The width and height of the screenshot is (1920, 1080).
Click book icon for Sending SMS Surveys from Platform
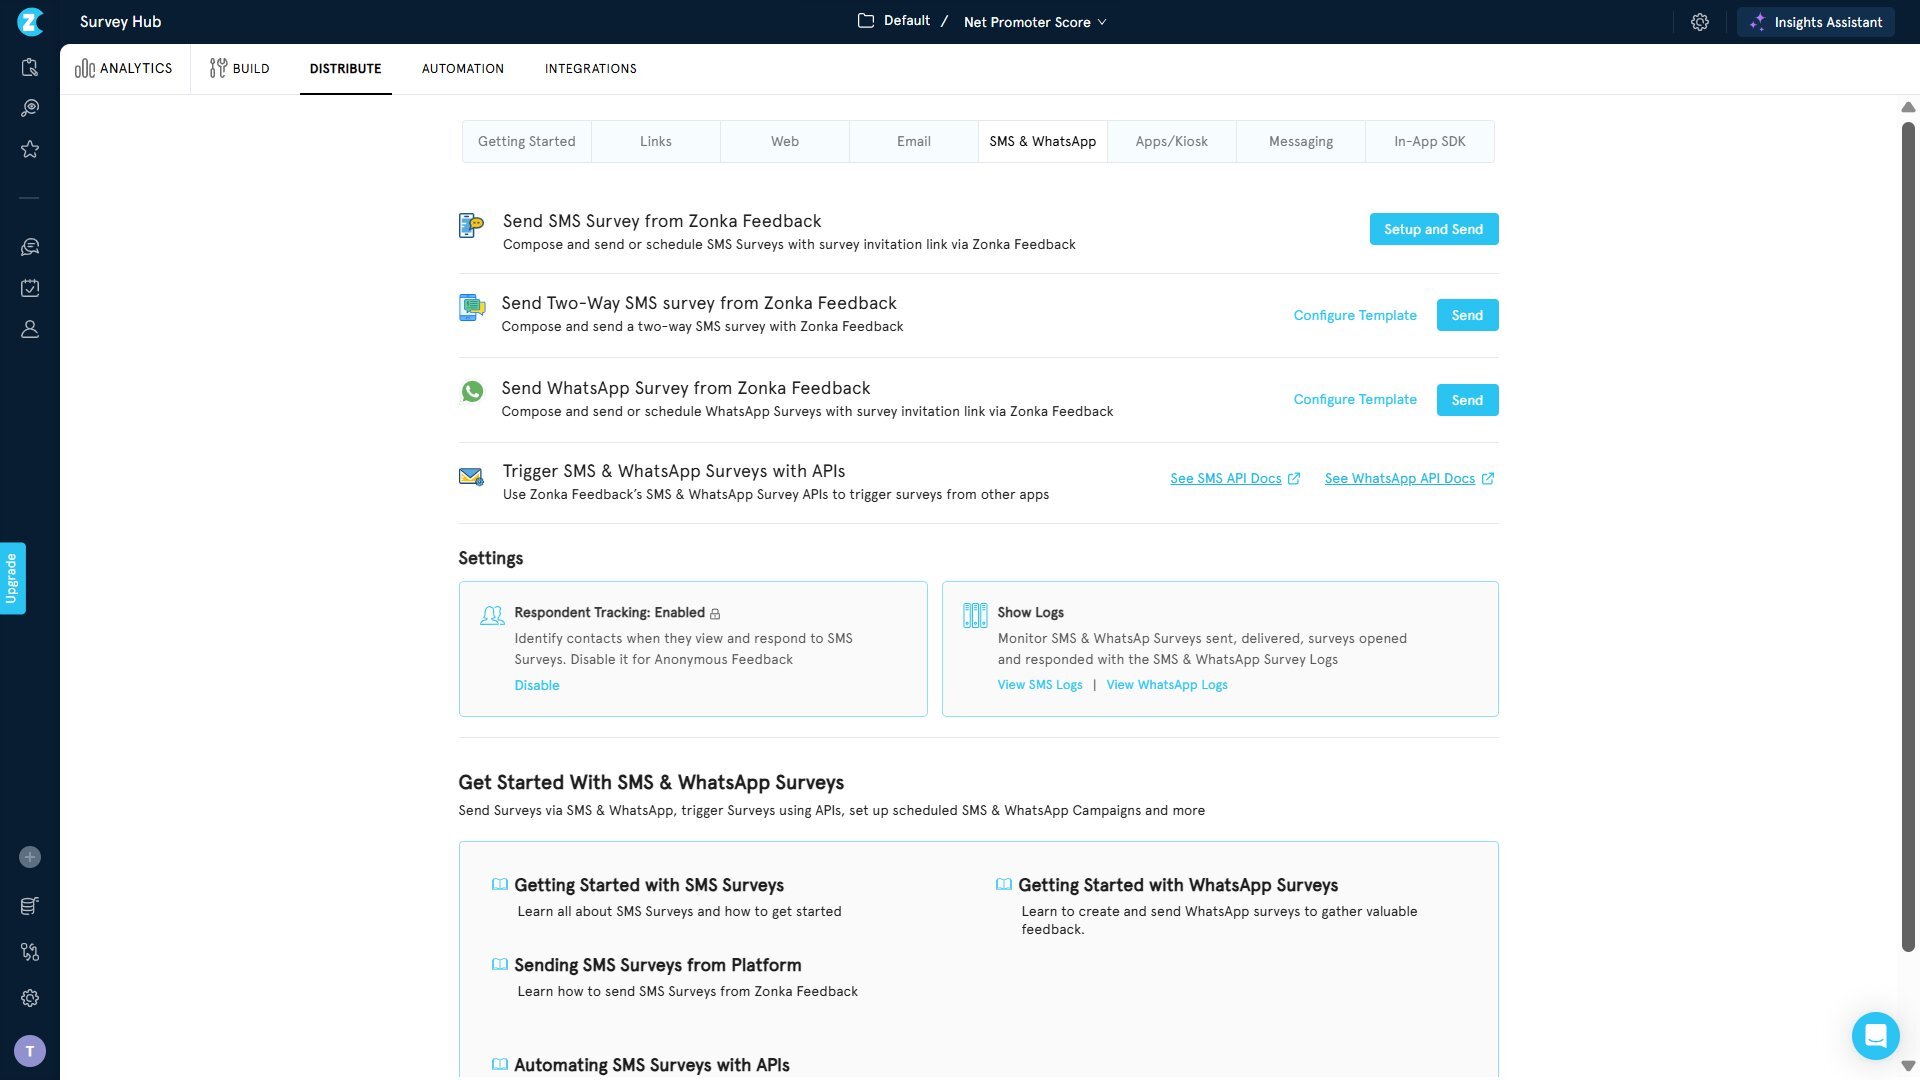(x=500, y=965)
